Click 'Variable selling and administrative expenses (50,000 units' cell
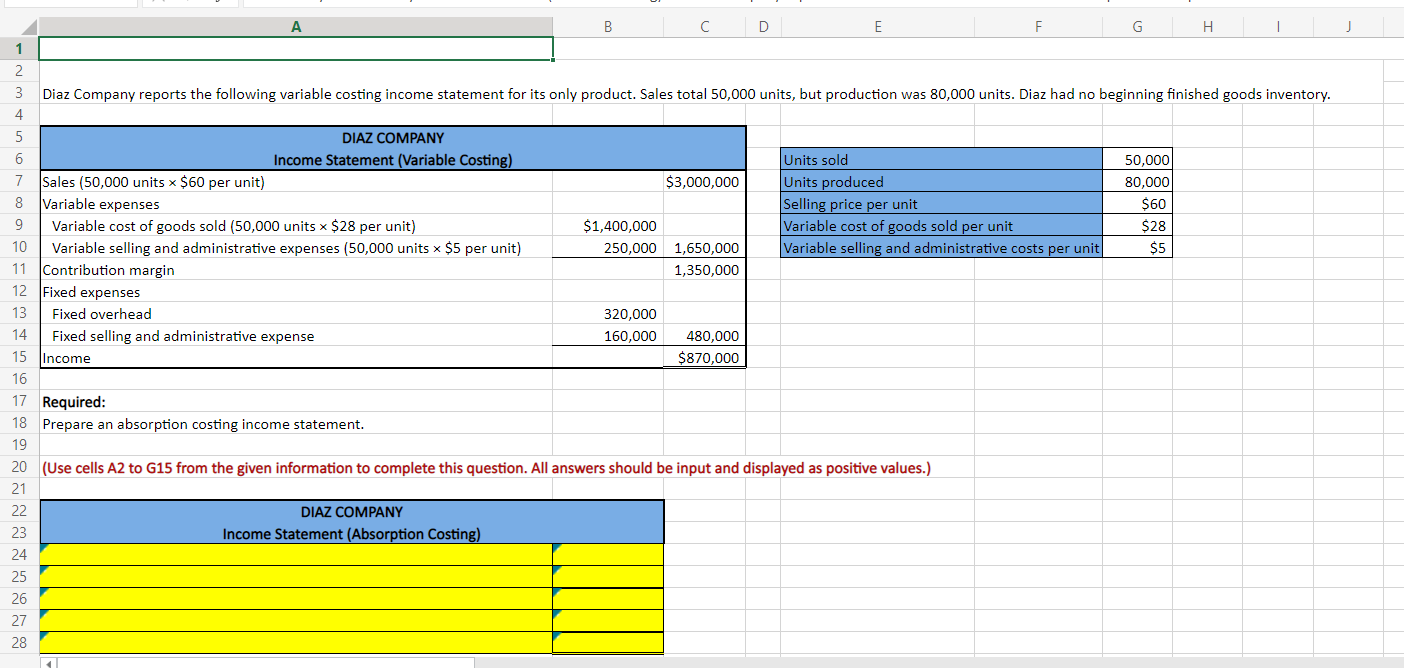Image resolution: width=1404 pixels, height=668 pixels. click(x=296, y=248)
